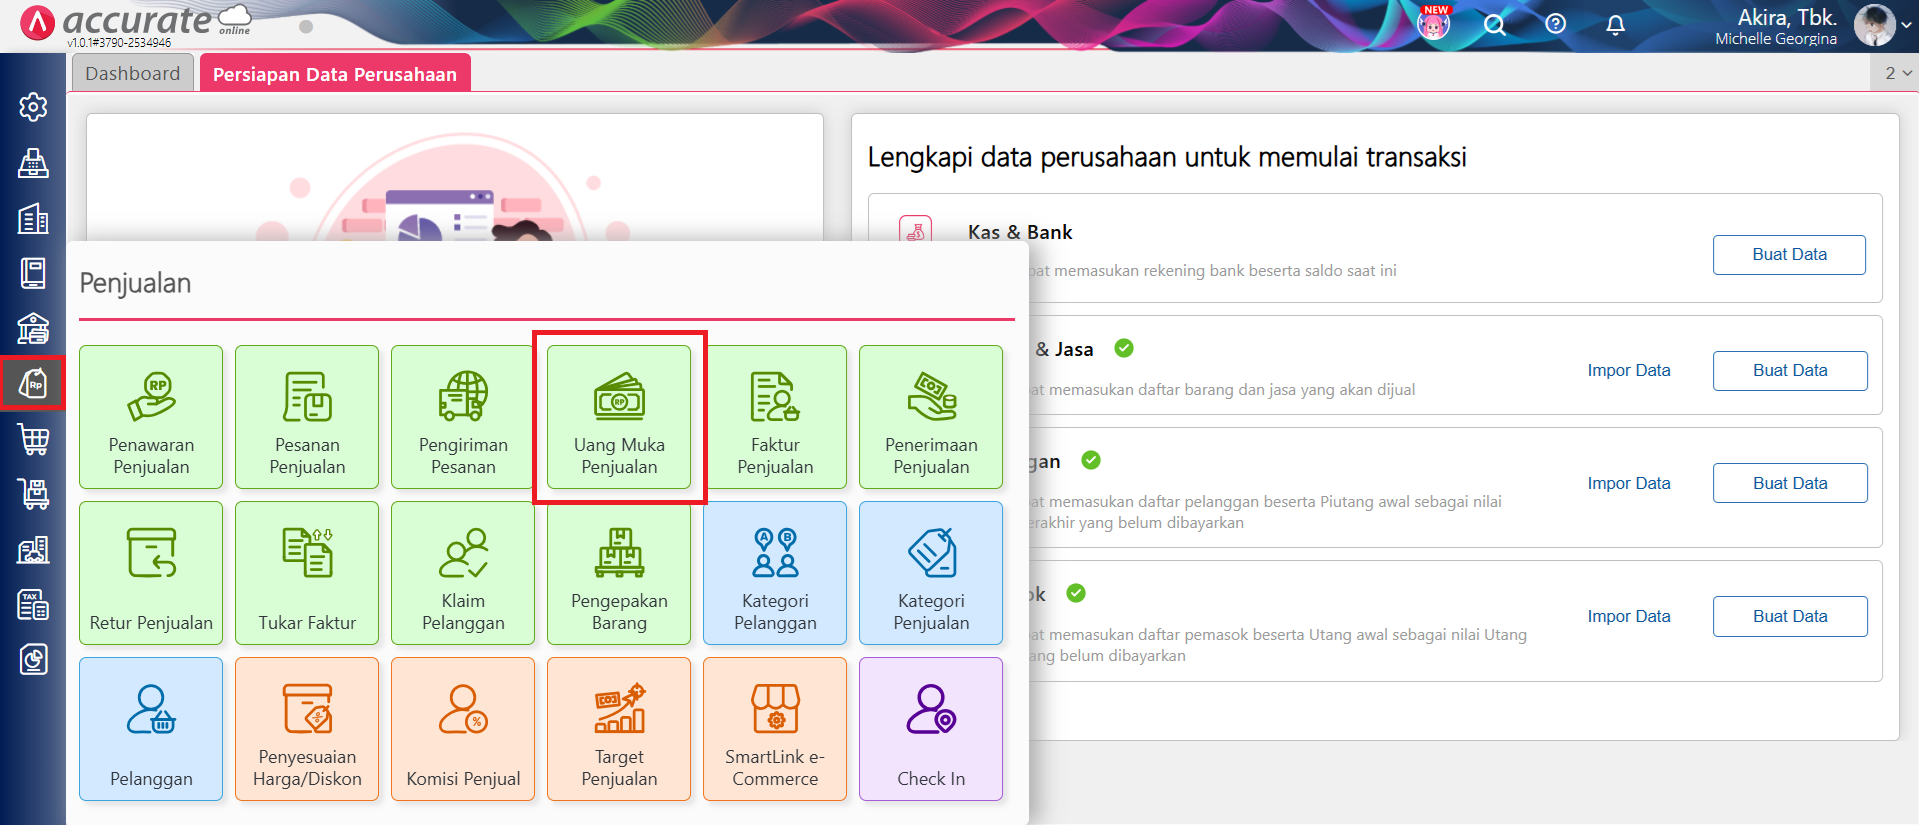The height and width of the screenshot is (825, 1919).
Task: Click the search magnifier icon
Action: click(1494, 25)
